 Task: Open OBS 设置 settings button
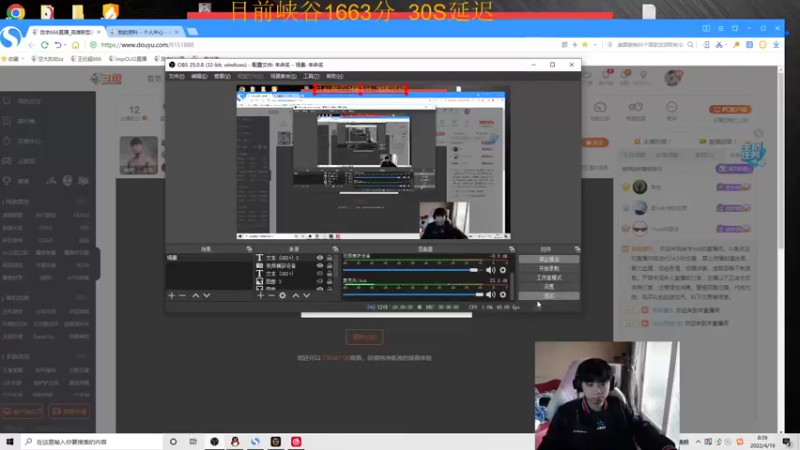click(549, 287)
